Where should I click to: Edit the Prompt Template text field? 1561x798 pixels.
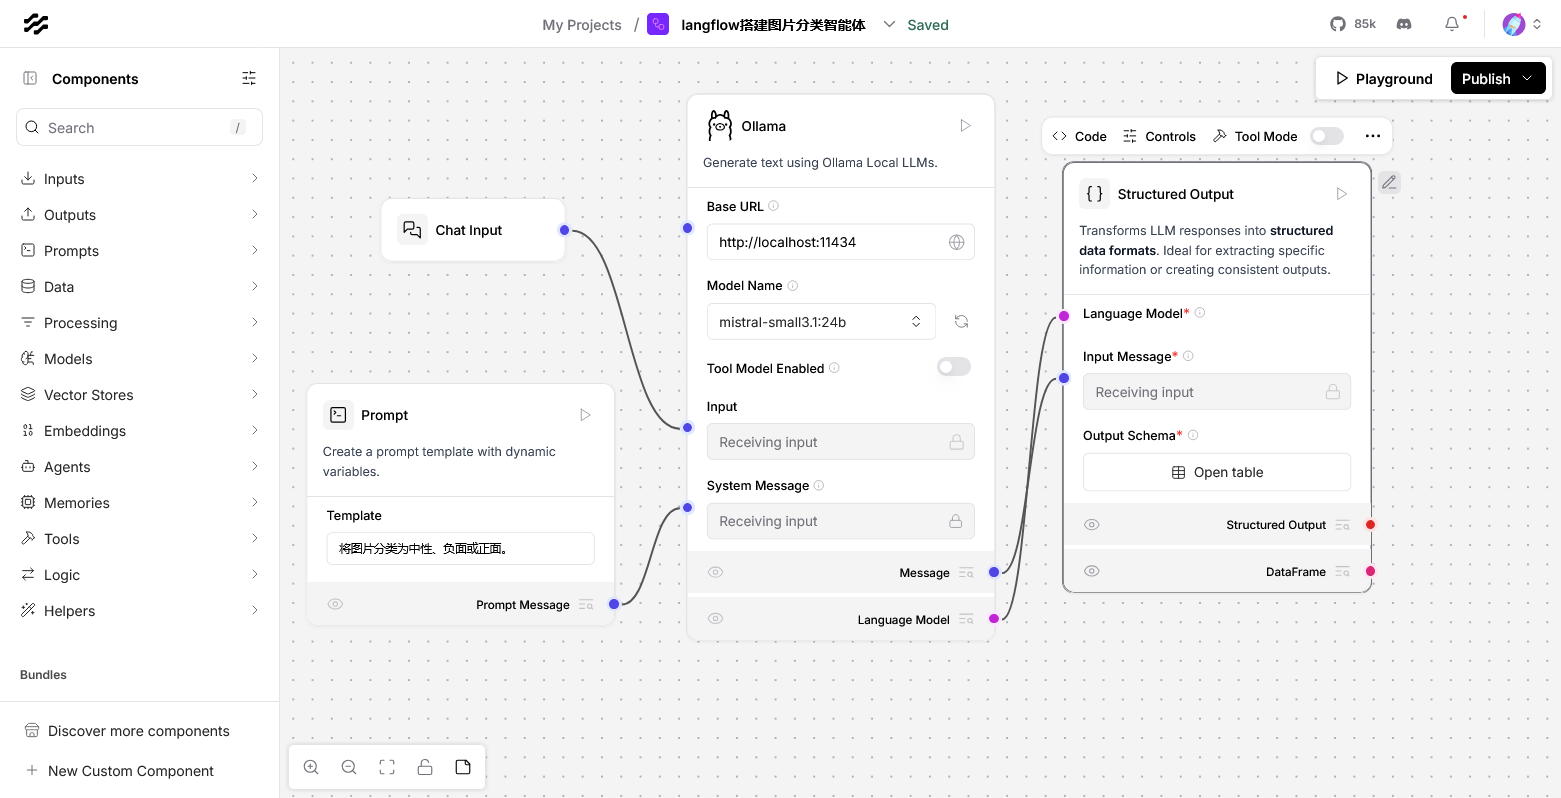point(461,548)
